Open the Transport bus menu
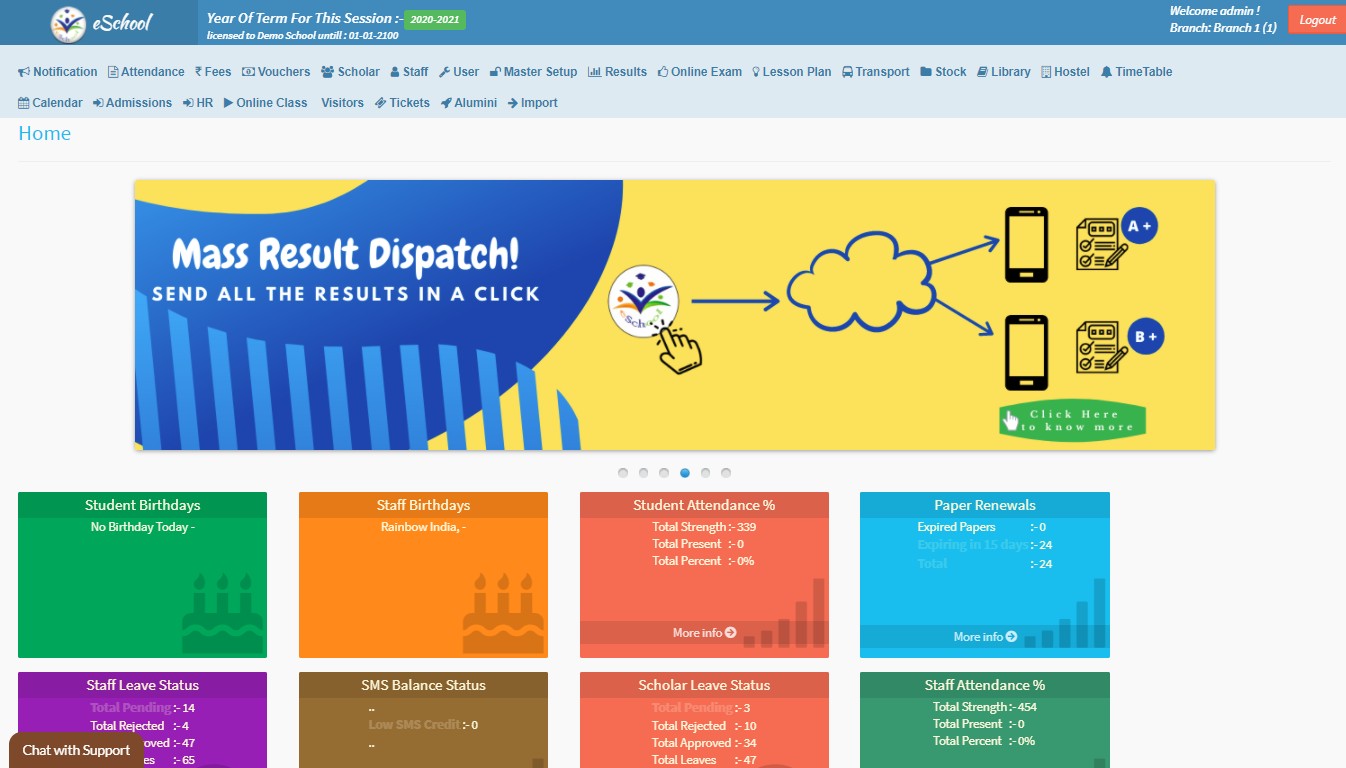Viewport: 1346px width, 768px height. [876, 72]
